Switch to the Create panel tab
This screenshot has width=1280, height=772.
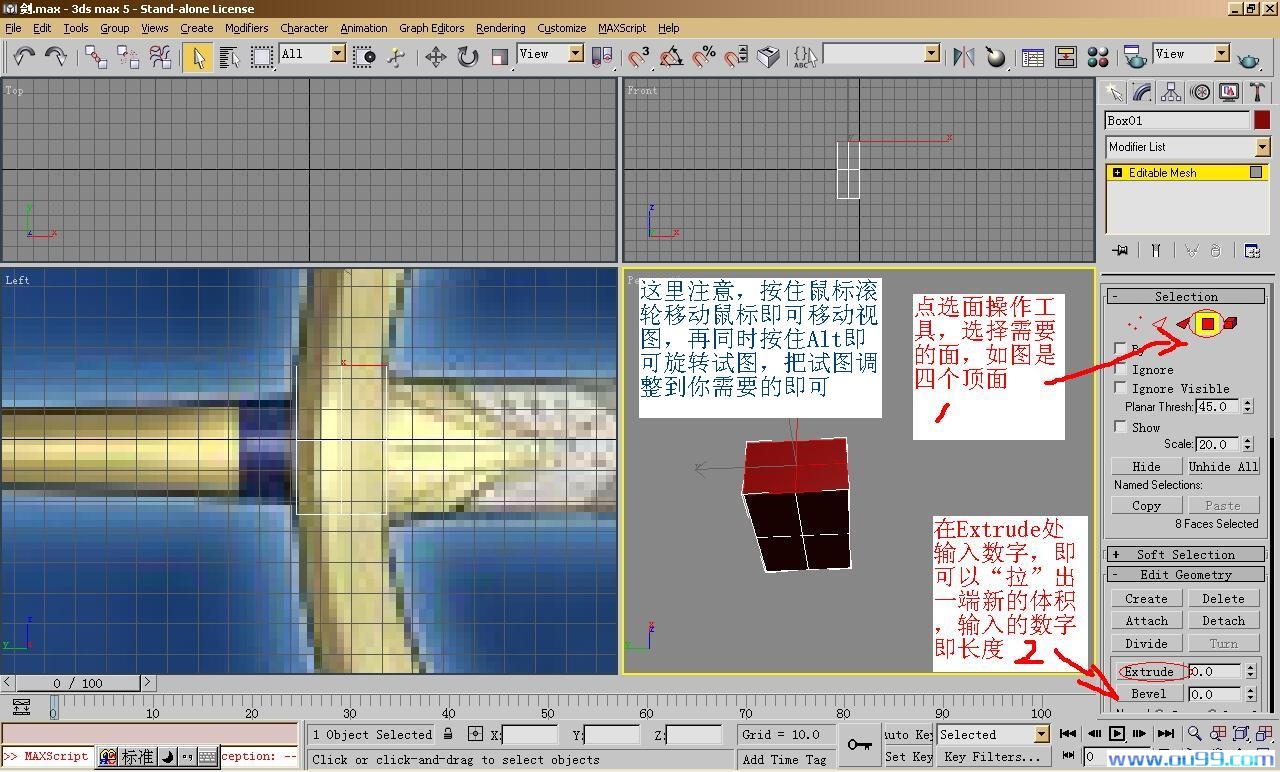[x=1112, y=92]
